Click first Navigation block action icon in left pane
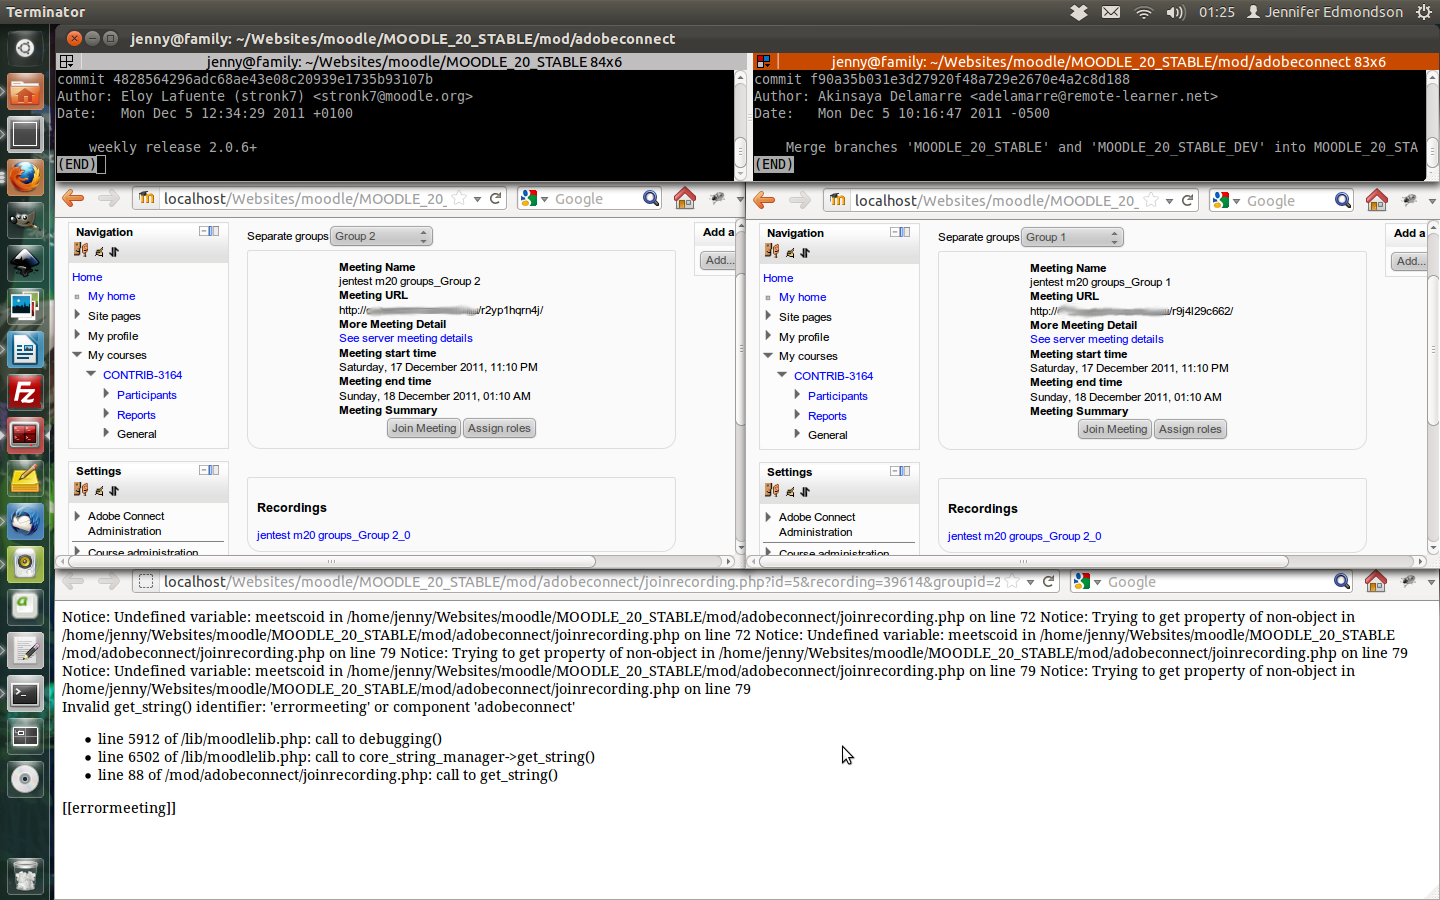The image size is (1440, 900). click(x=81, y=250)
